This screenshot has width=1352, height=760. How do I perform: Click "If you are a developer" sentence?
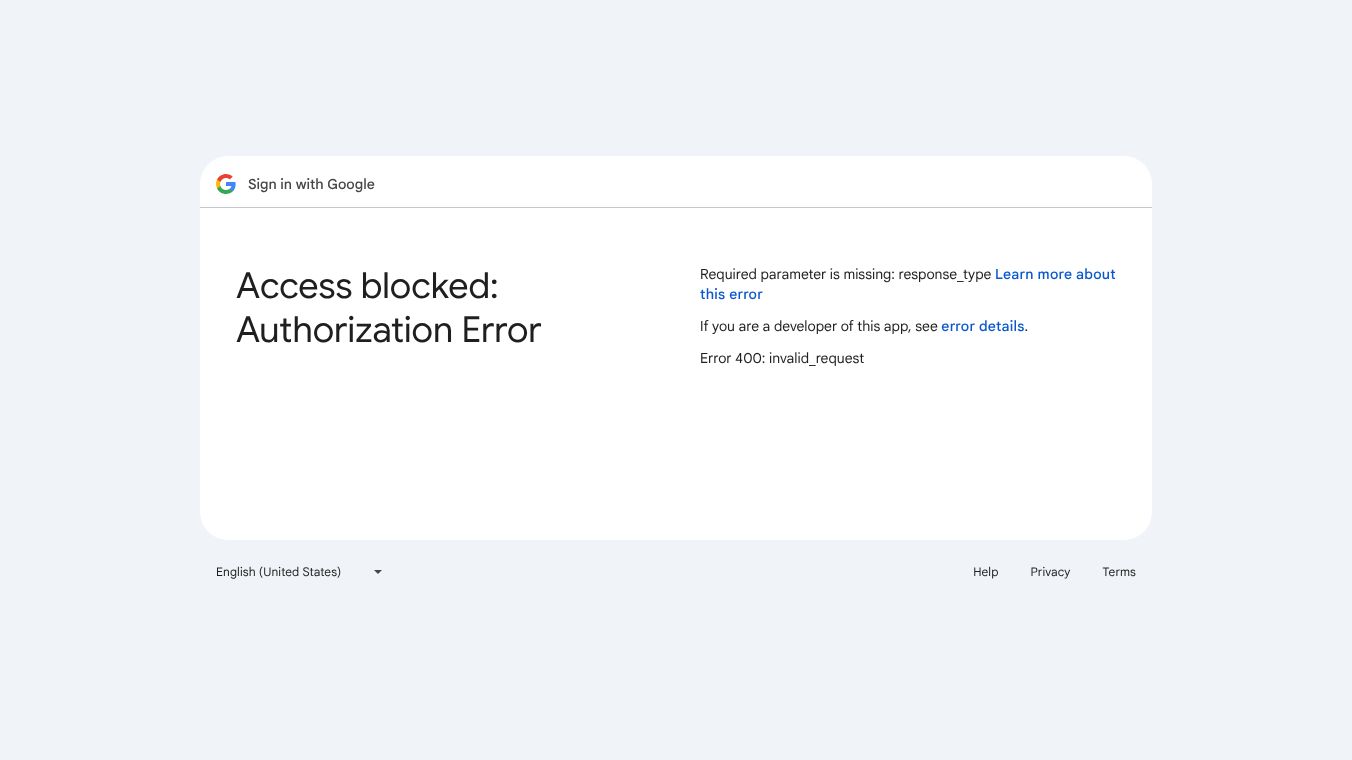click(819, 326)
